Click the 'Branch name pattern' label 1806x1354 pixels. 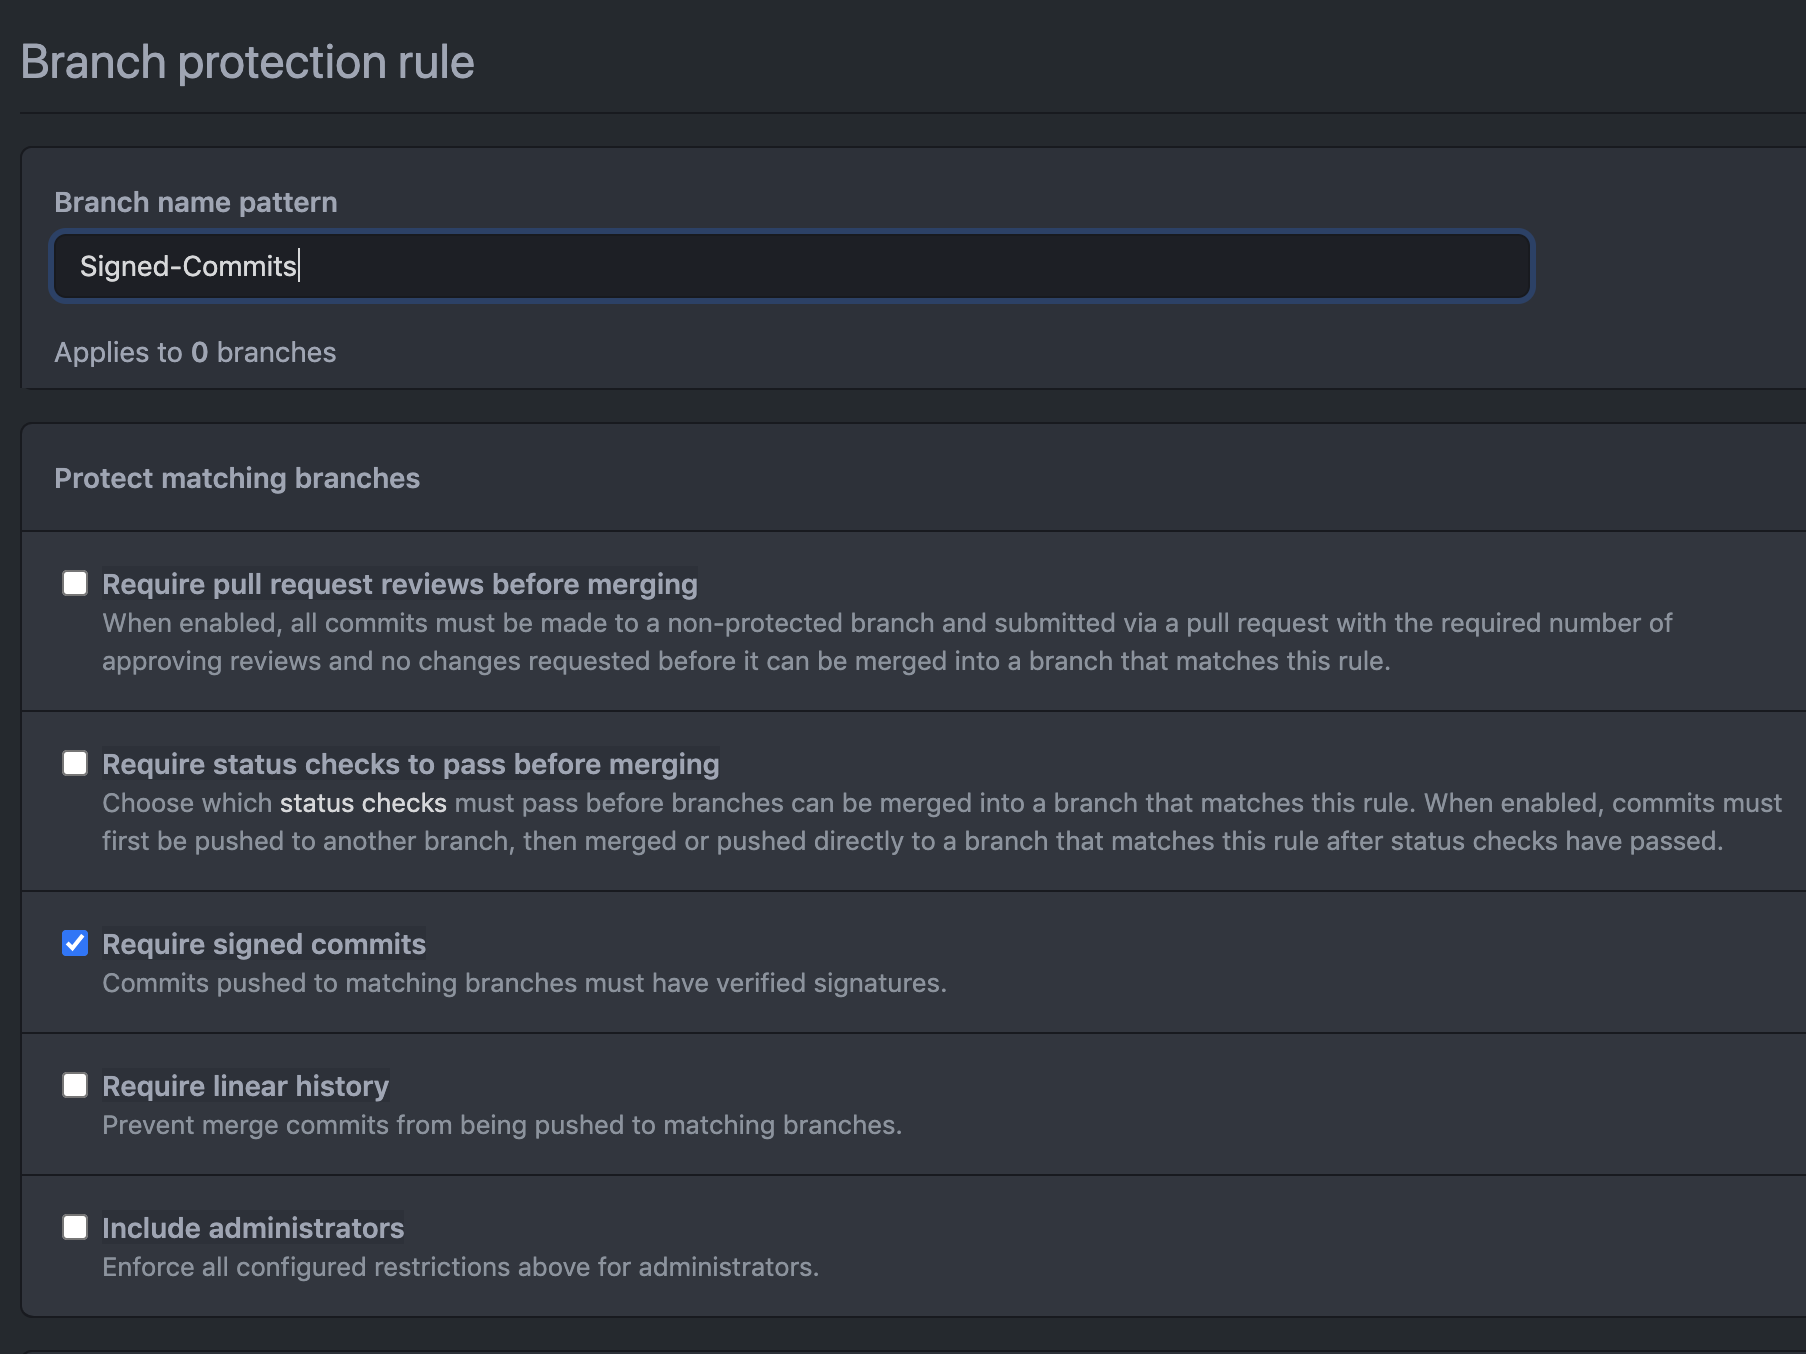point(196,202)
